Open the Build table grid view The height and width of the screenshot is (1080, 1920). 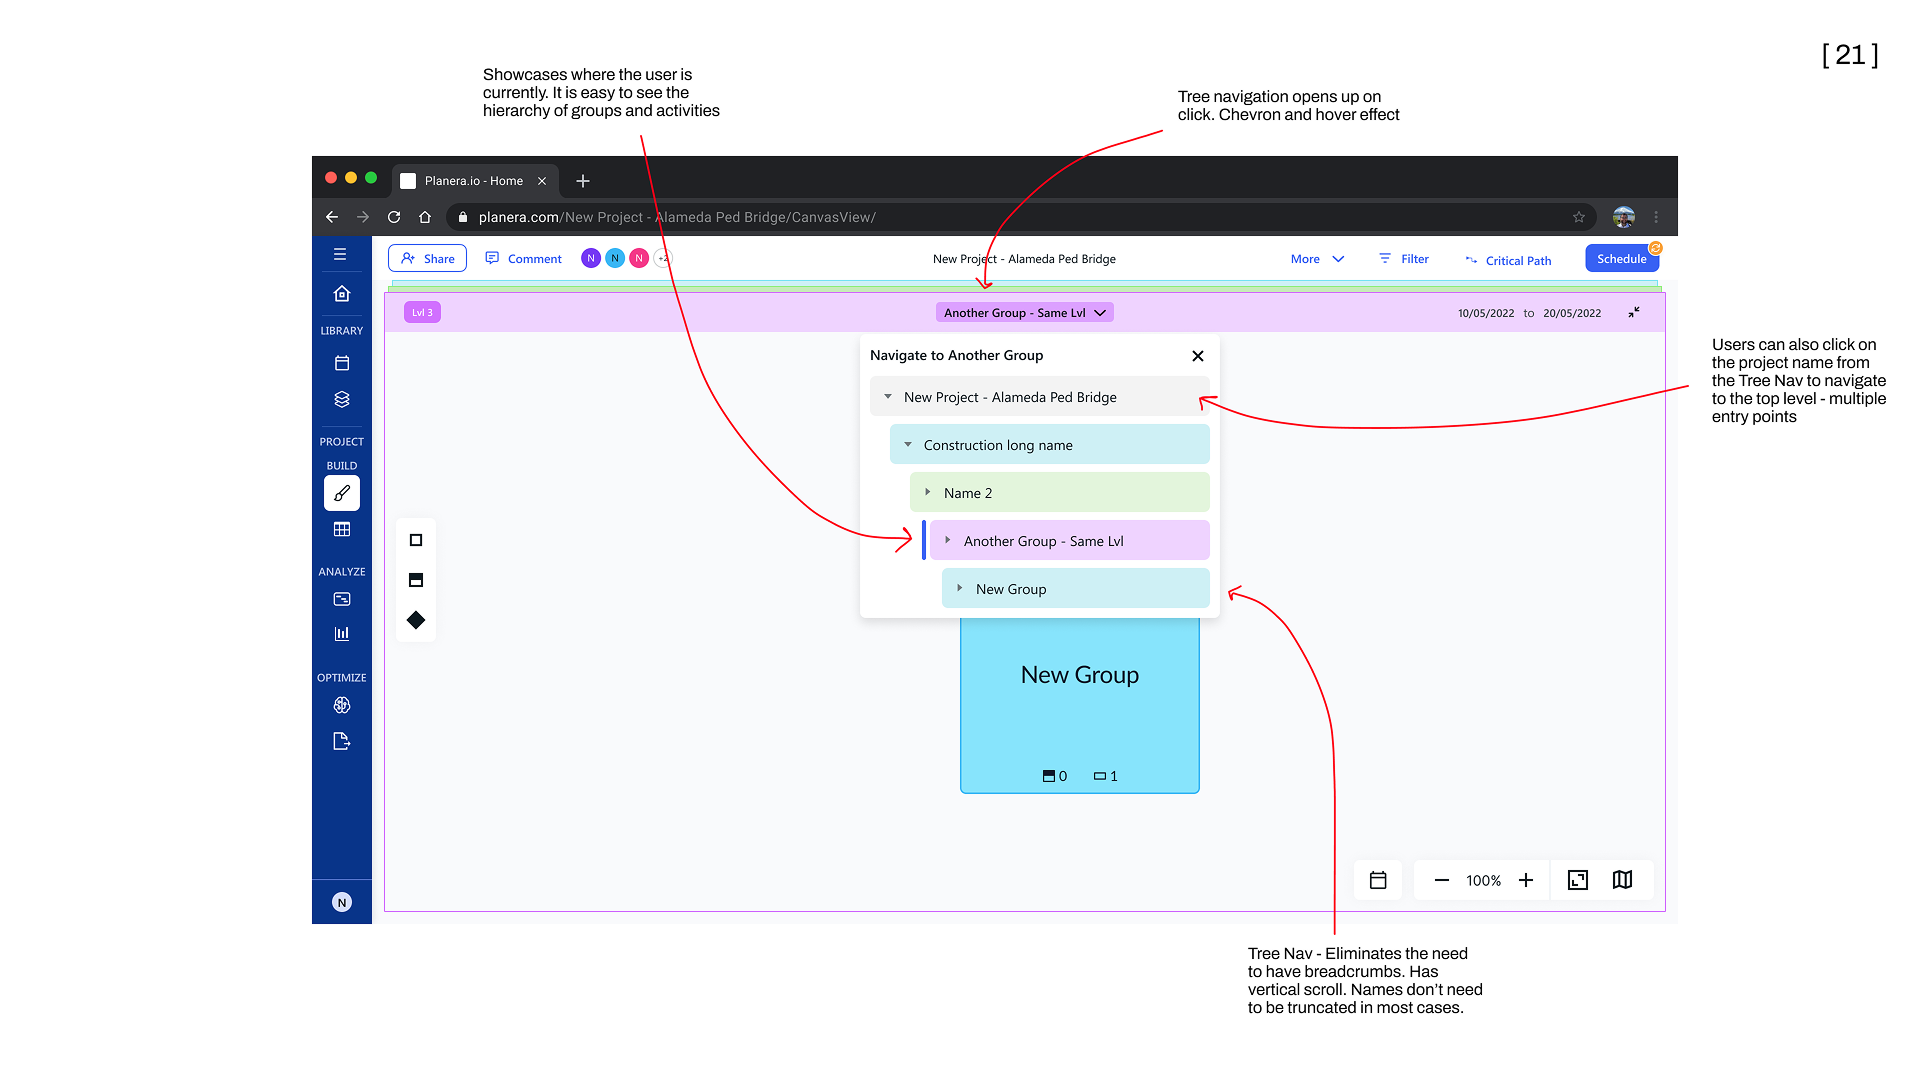coord(342,529)
